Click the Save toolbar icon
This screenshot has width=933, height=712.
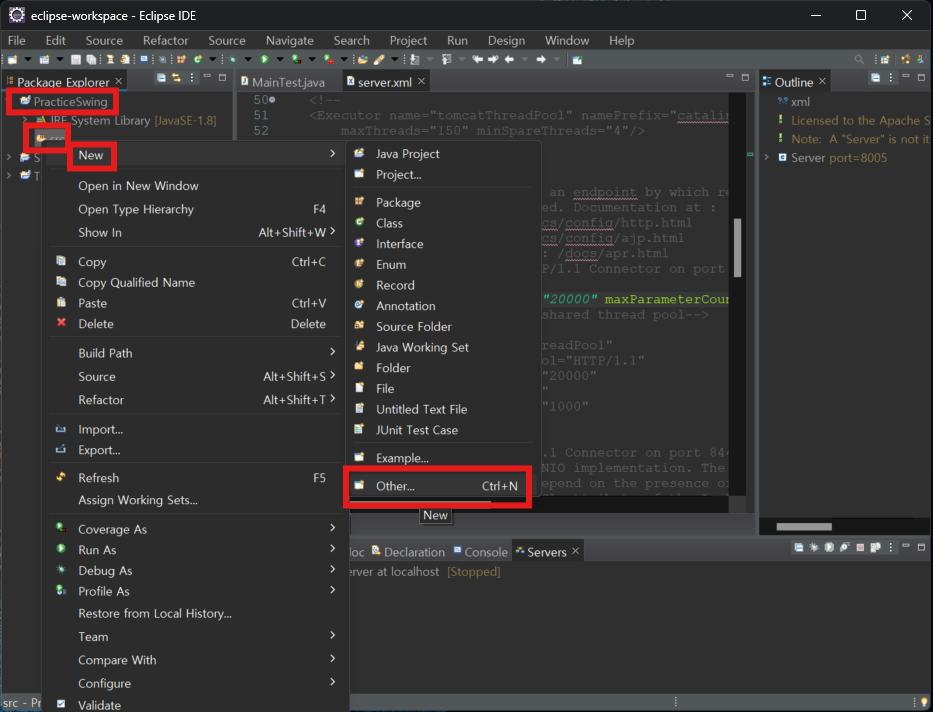pos(76,59)
